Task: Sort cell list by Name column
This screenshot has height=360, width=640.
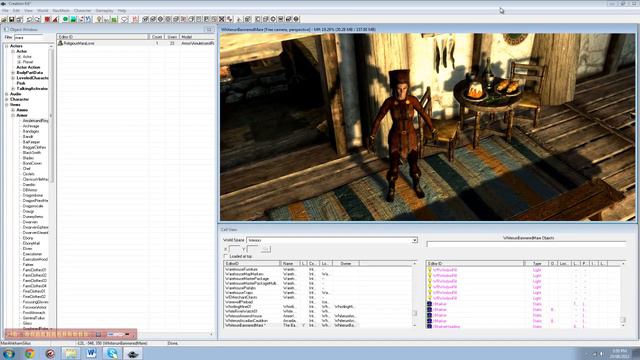Action: (290, 264)
